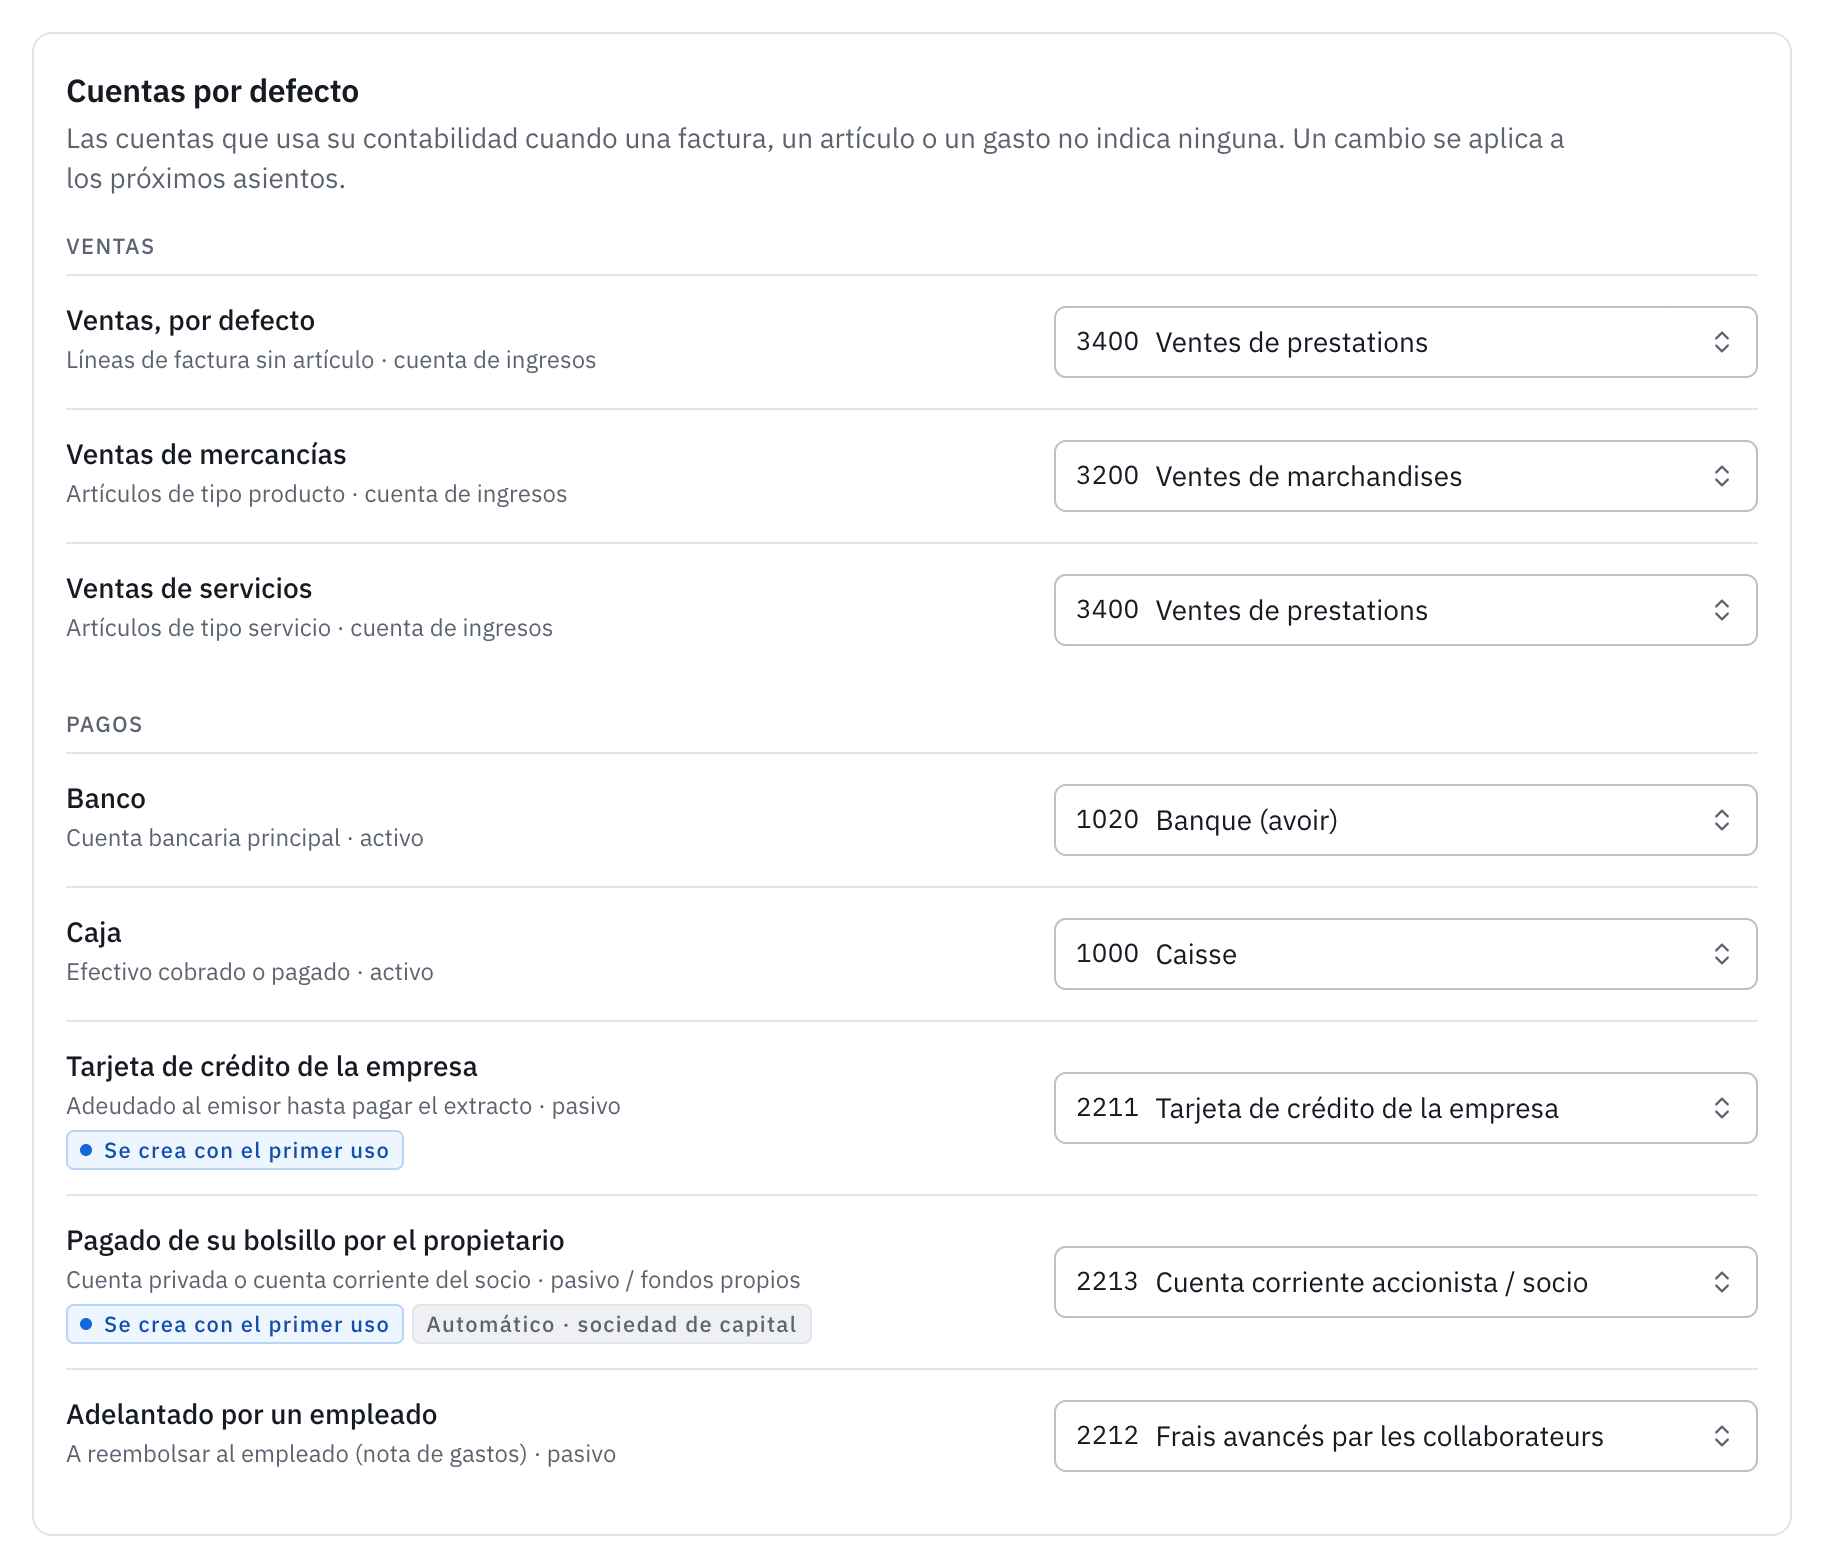1824x1568 pixels.
Task: Click the VENTAS section label
Action: [110, 247]
